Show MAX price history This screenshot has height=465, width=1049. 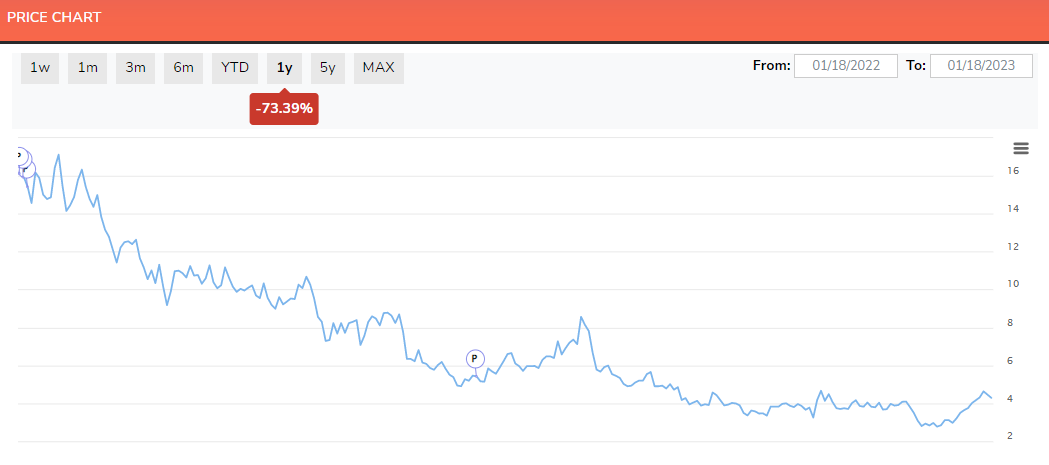pyautogui.click(x=379, y=68)
